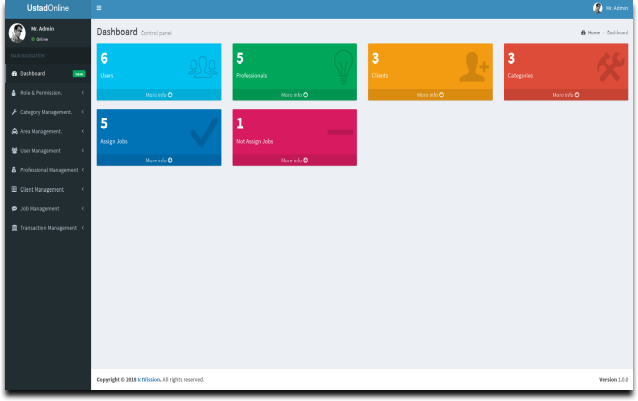The height and width of the screenshot is (401, 638).
Task: Click the Users group icon in cyan card
Action: click(x=203, y=67)
